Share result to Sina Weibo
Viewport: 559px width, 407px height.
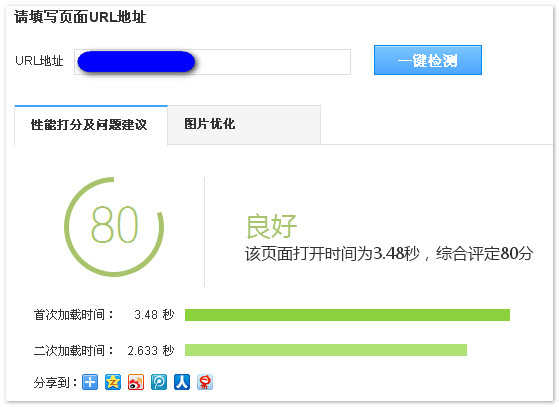point(136,382)
